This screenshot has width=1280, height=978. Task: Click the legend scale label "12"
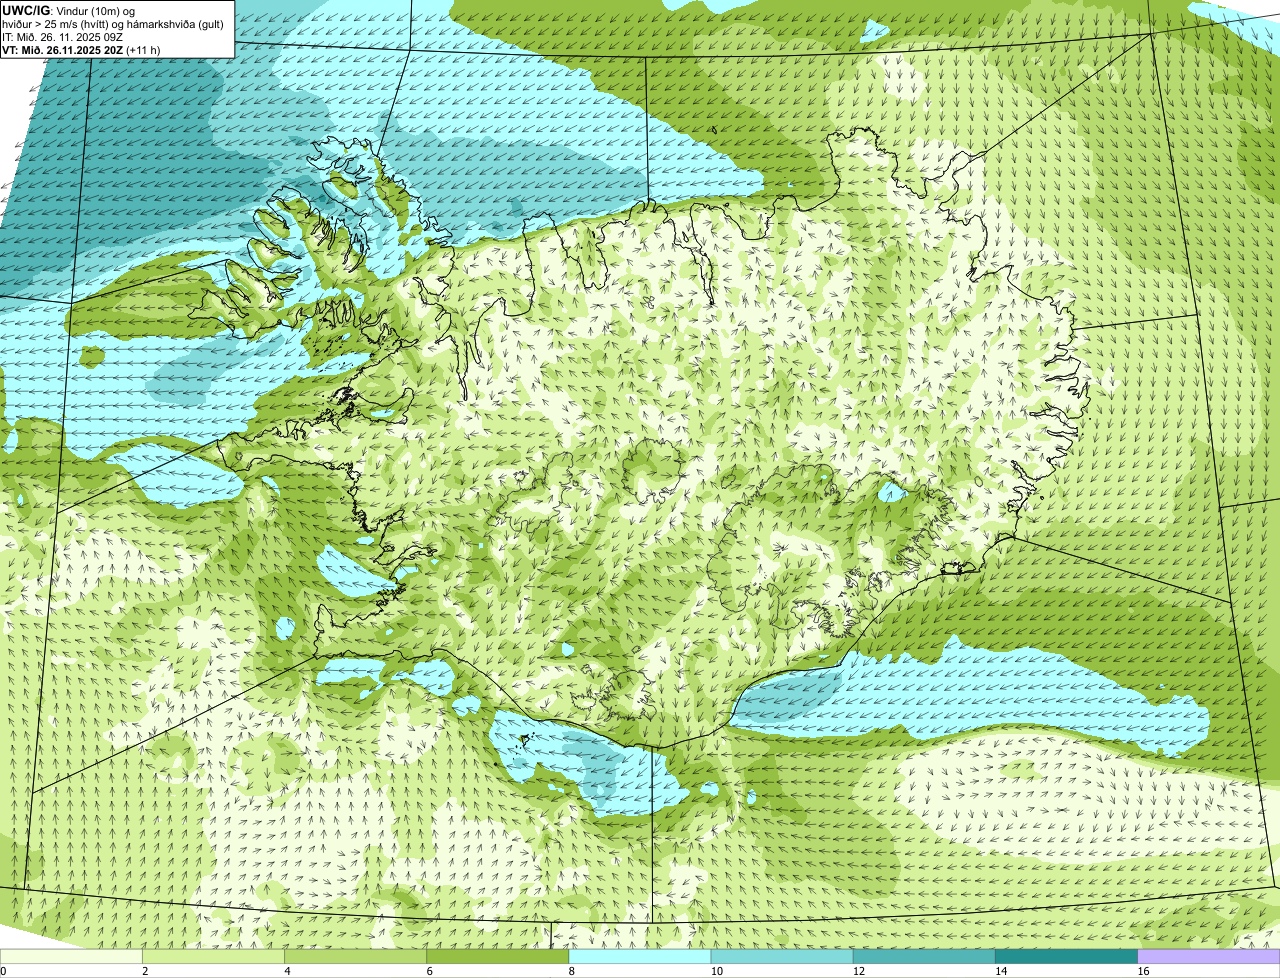click(x=858, y=971)
